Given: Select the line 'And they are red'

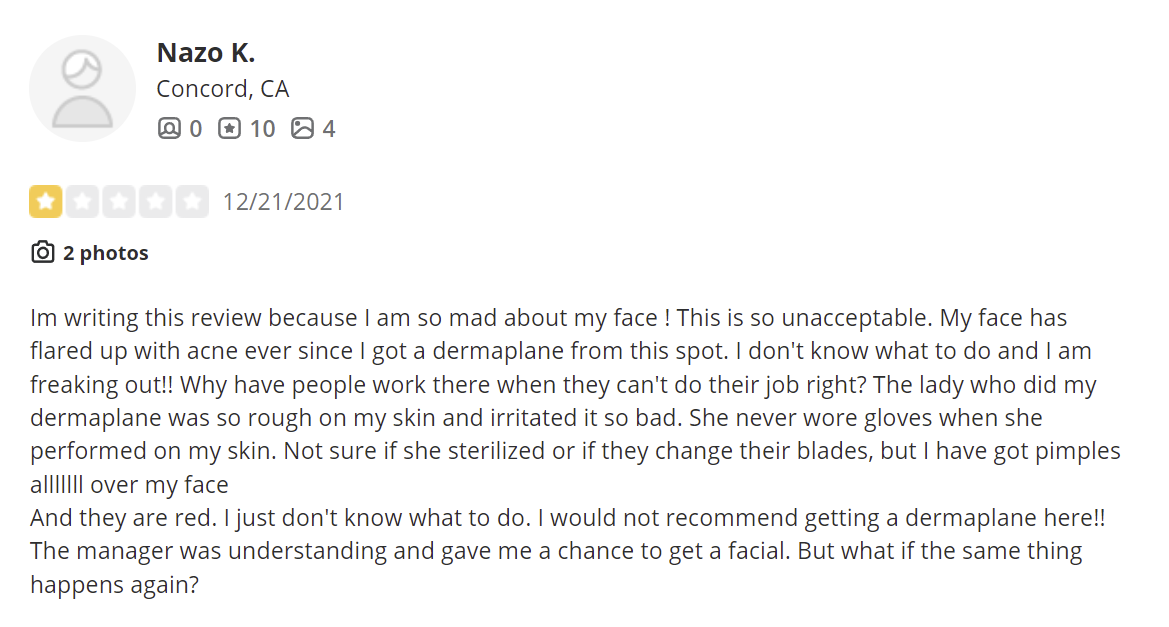Looking at the screenshot, I should point(567,517).
